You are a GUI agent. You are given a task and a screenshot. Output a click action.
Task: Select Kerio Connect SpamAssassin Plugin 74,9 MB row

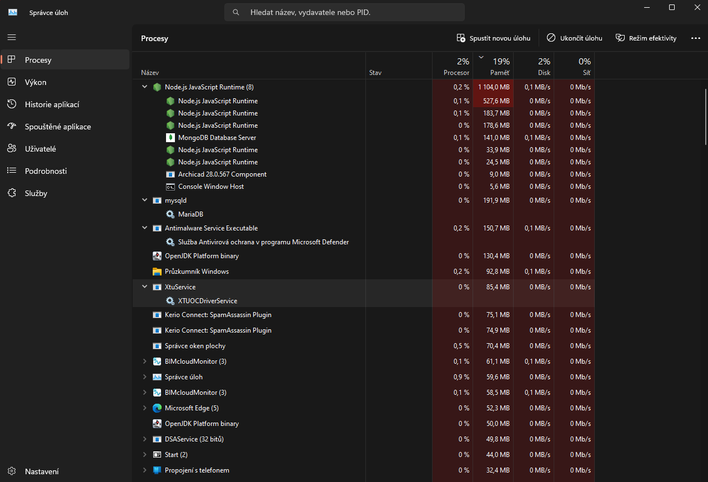point(364,330)
